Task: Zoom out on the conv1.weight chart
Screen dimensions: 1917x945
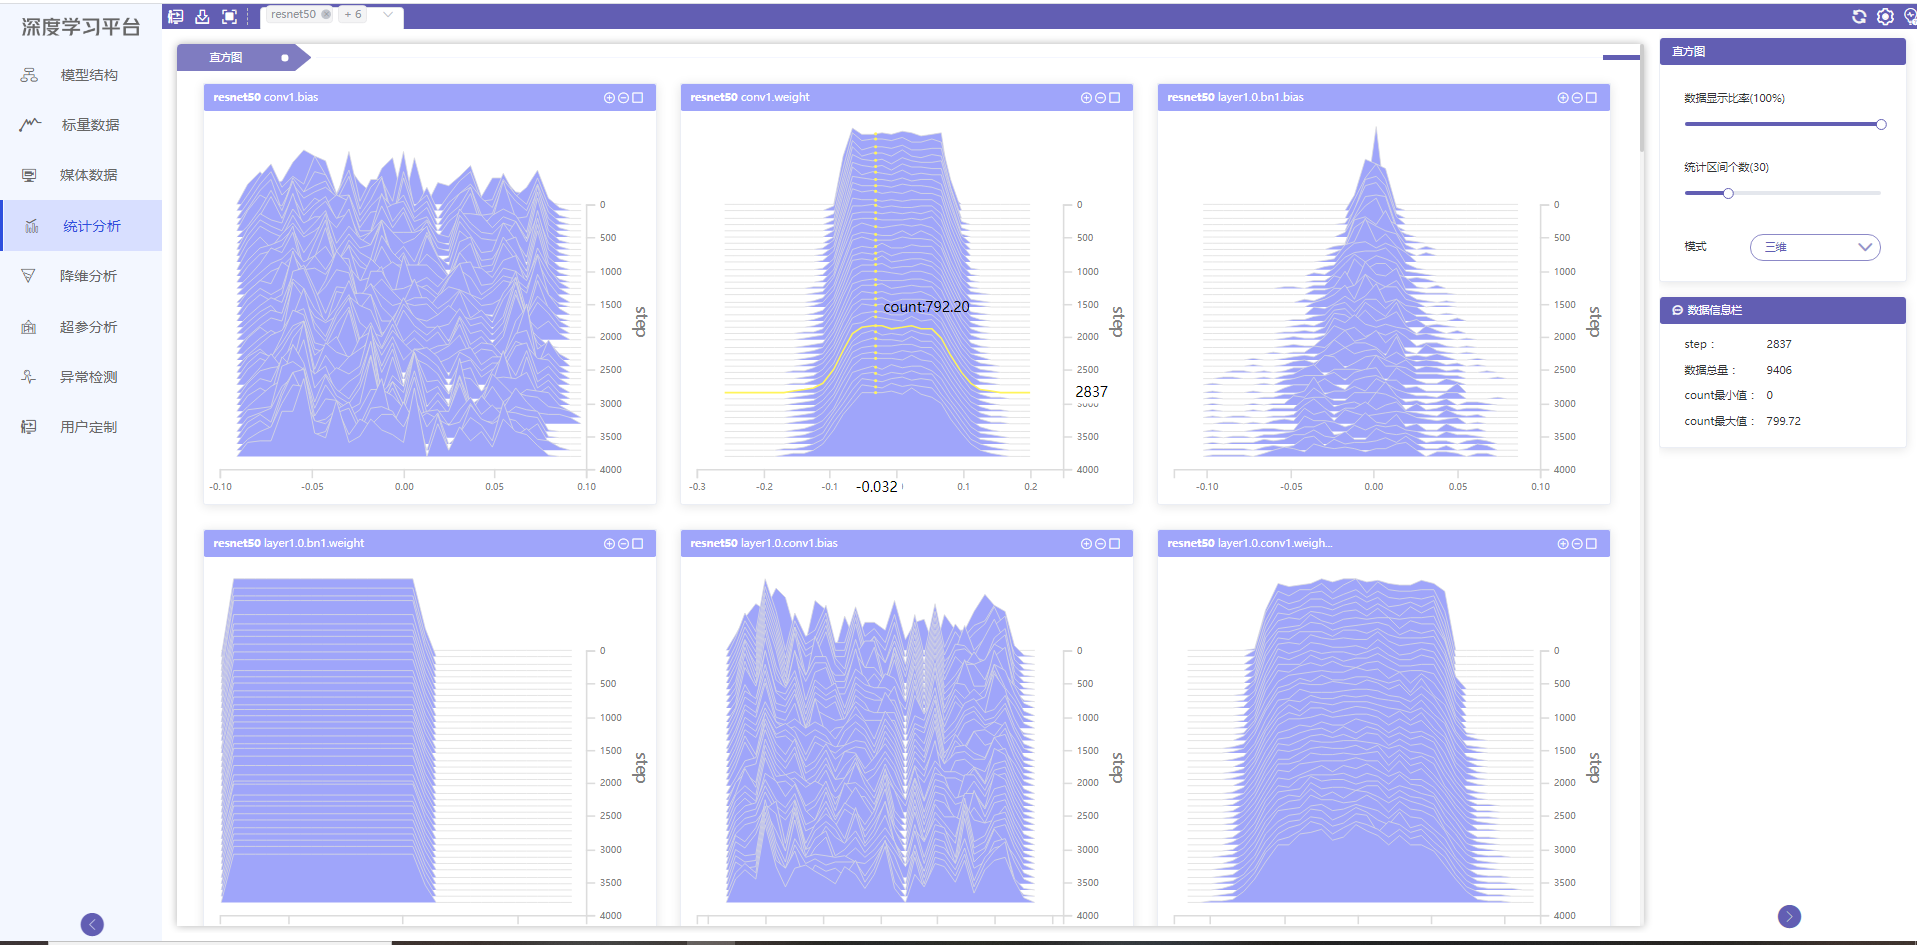Action: click(x=1100, y=98)
